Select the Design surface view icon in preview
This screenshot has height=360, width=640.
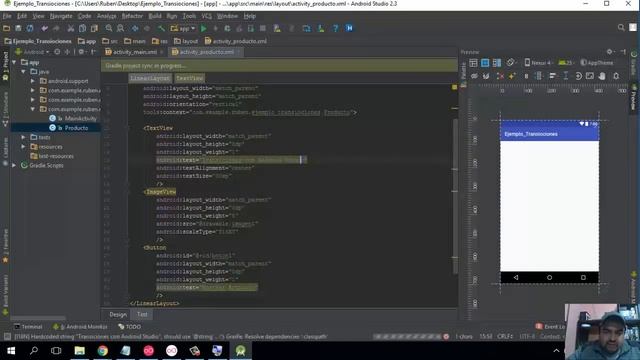click(473, 62)
